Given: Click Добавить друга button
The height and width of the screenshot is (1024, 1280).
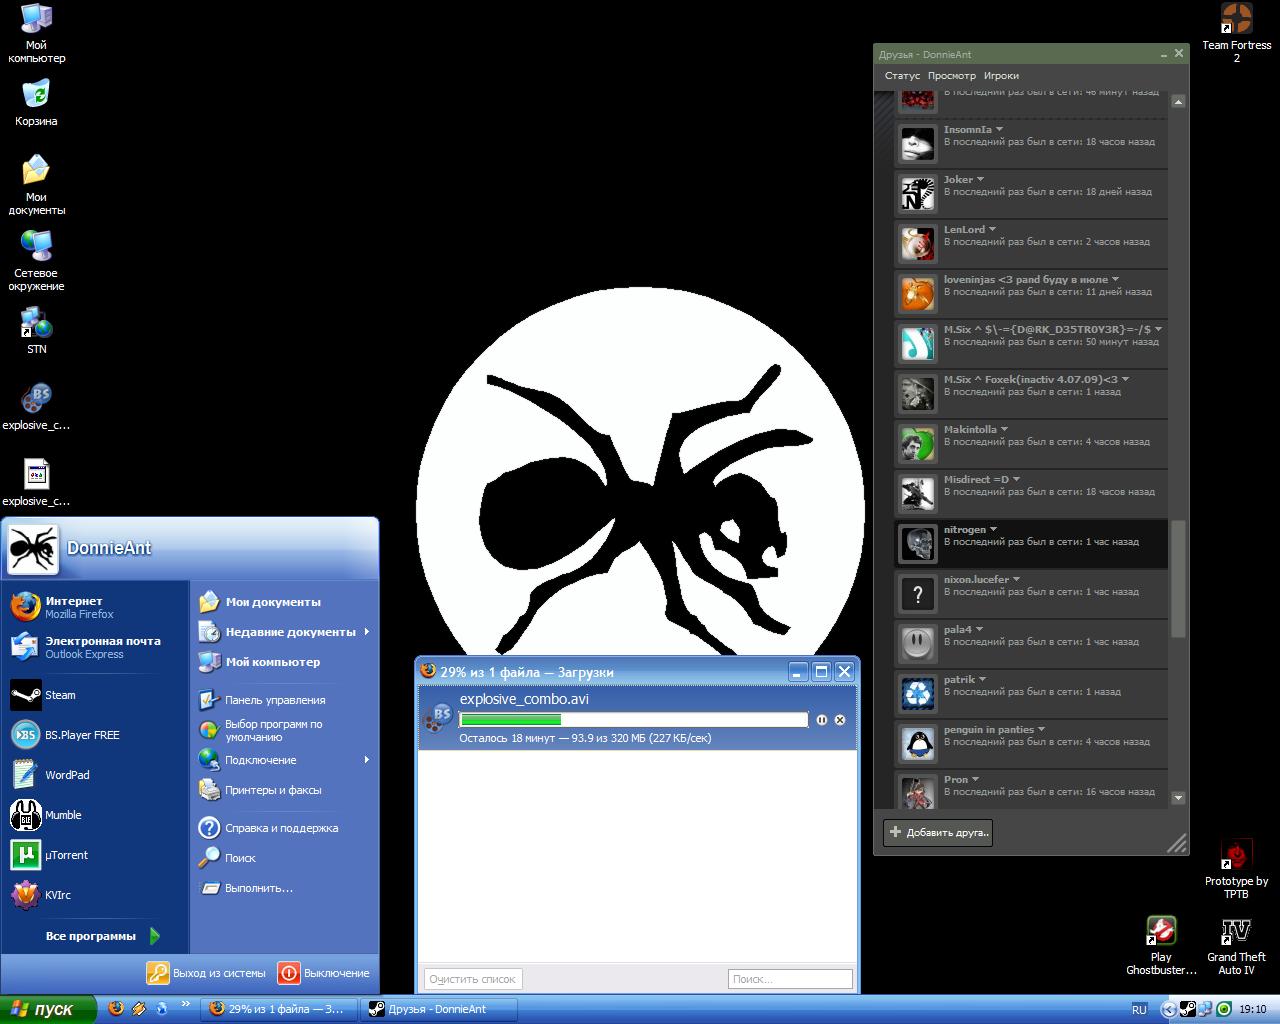Looking at the screenshot, I should [938, 832].
